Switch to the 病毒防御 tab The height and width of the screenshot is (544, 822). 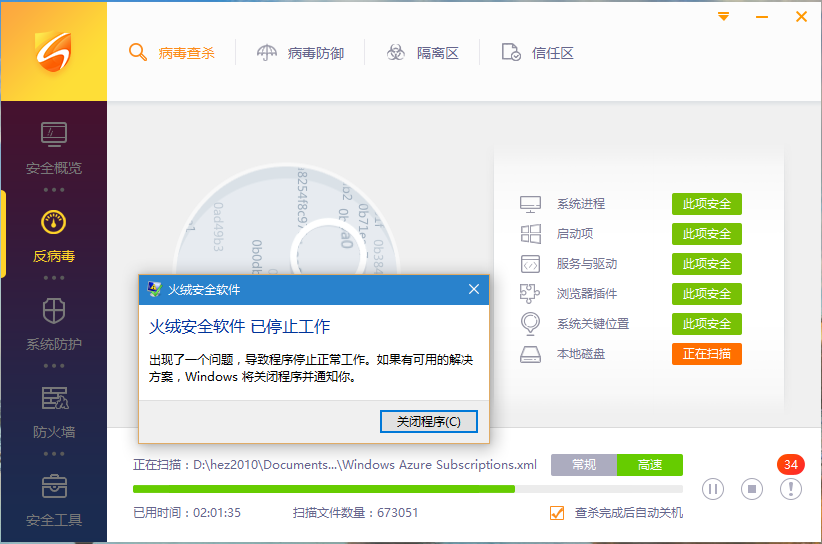300,52
